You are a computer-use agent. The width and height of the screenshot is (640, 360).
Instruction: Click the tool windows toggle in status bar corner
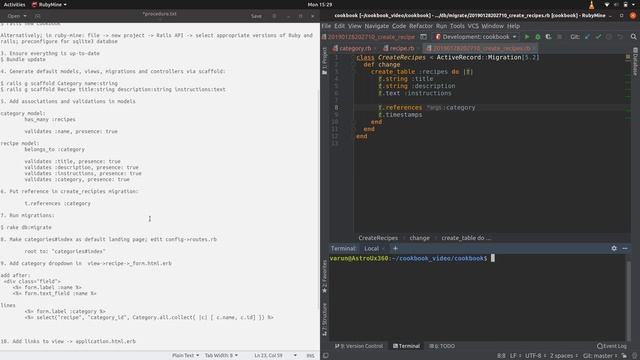[326, 356]
